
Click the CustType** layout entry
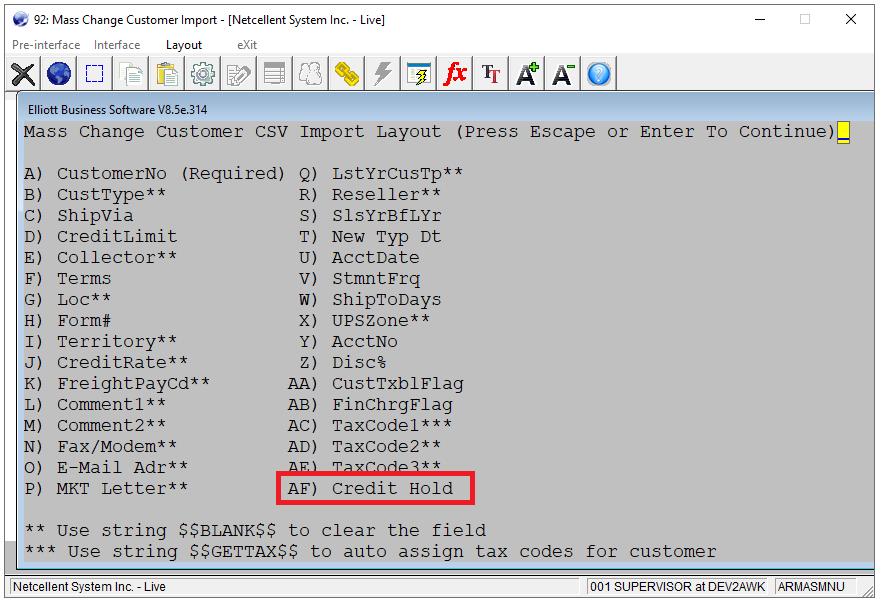coord(95,194)
